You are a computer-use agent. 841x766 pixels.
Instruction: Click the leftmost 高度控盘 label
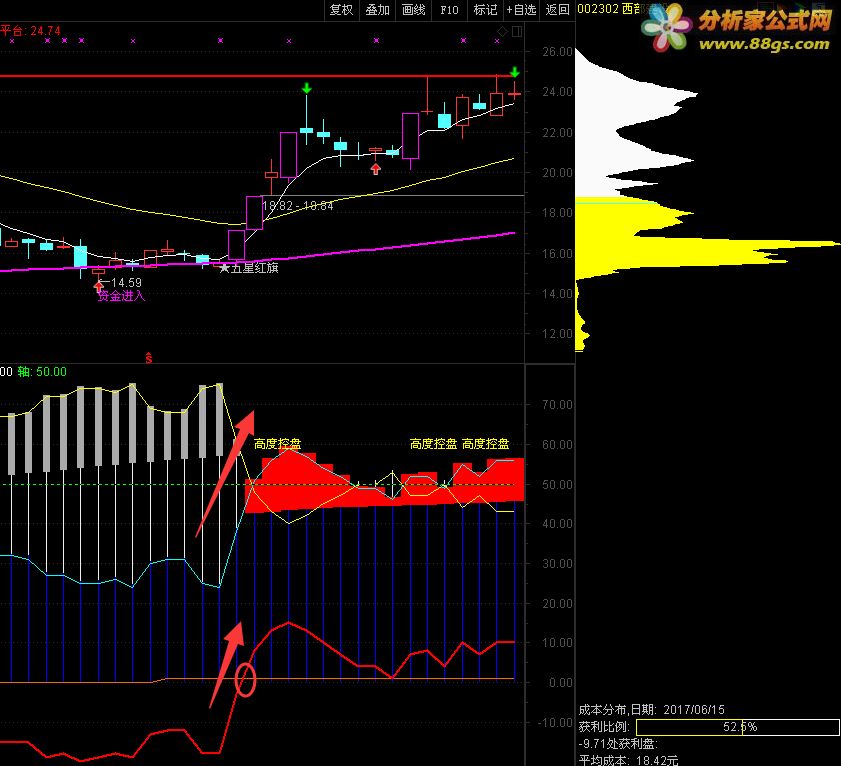[x=277, y=444]
